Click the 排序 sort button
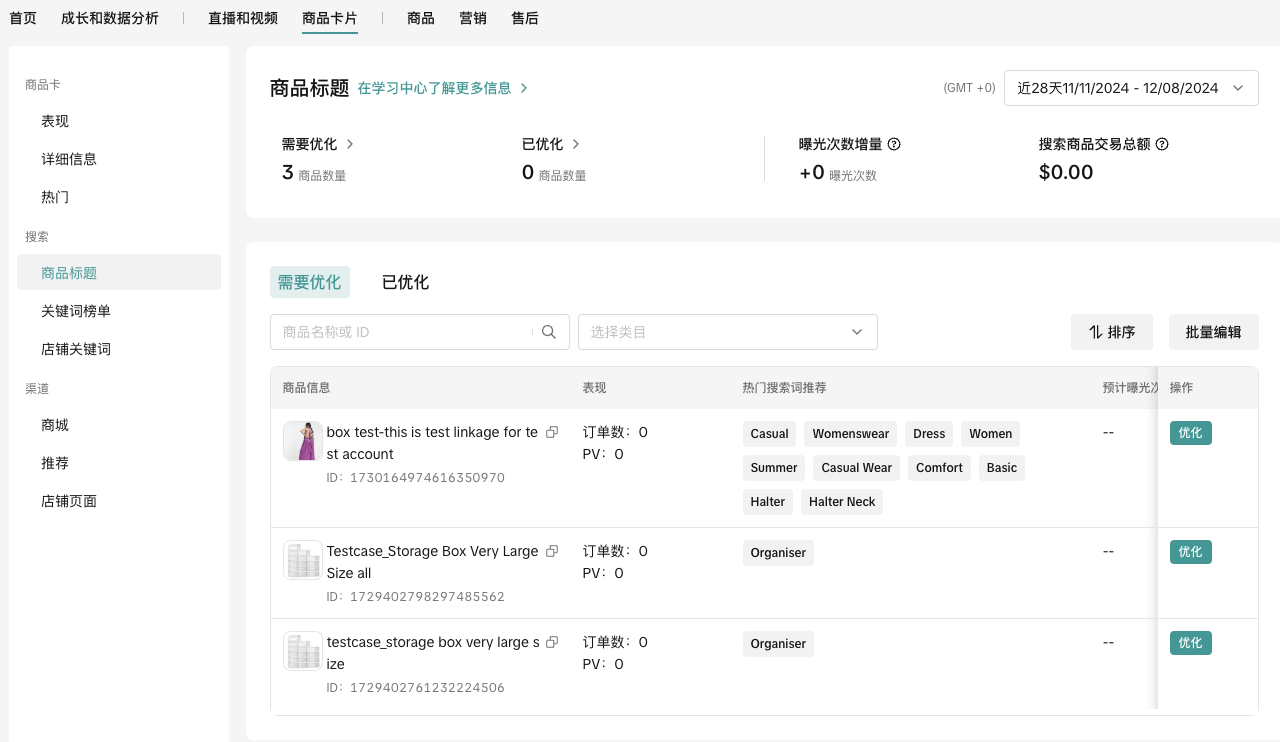Viewport: 1280px width, 742px height. [1111, 332]
